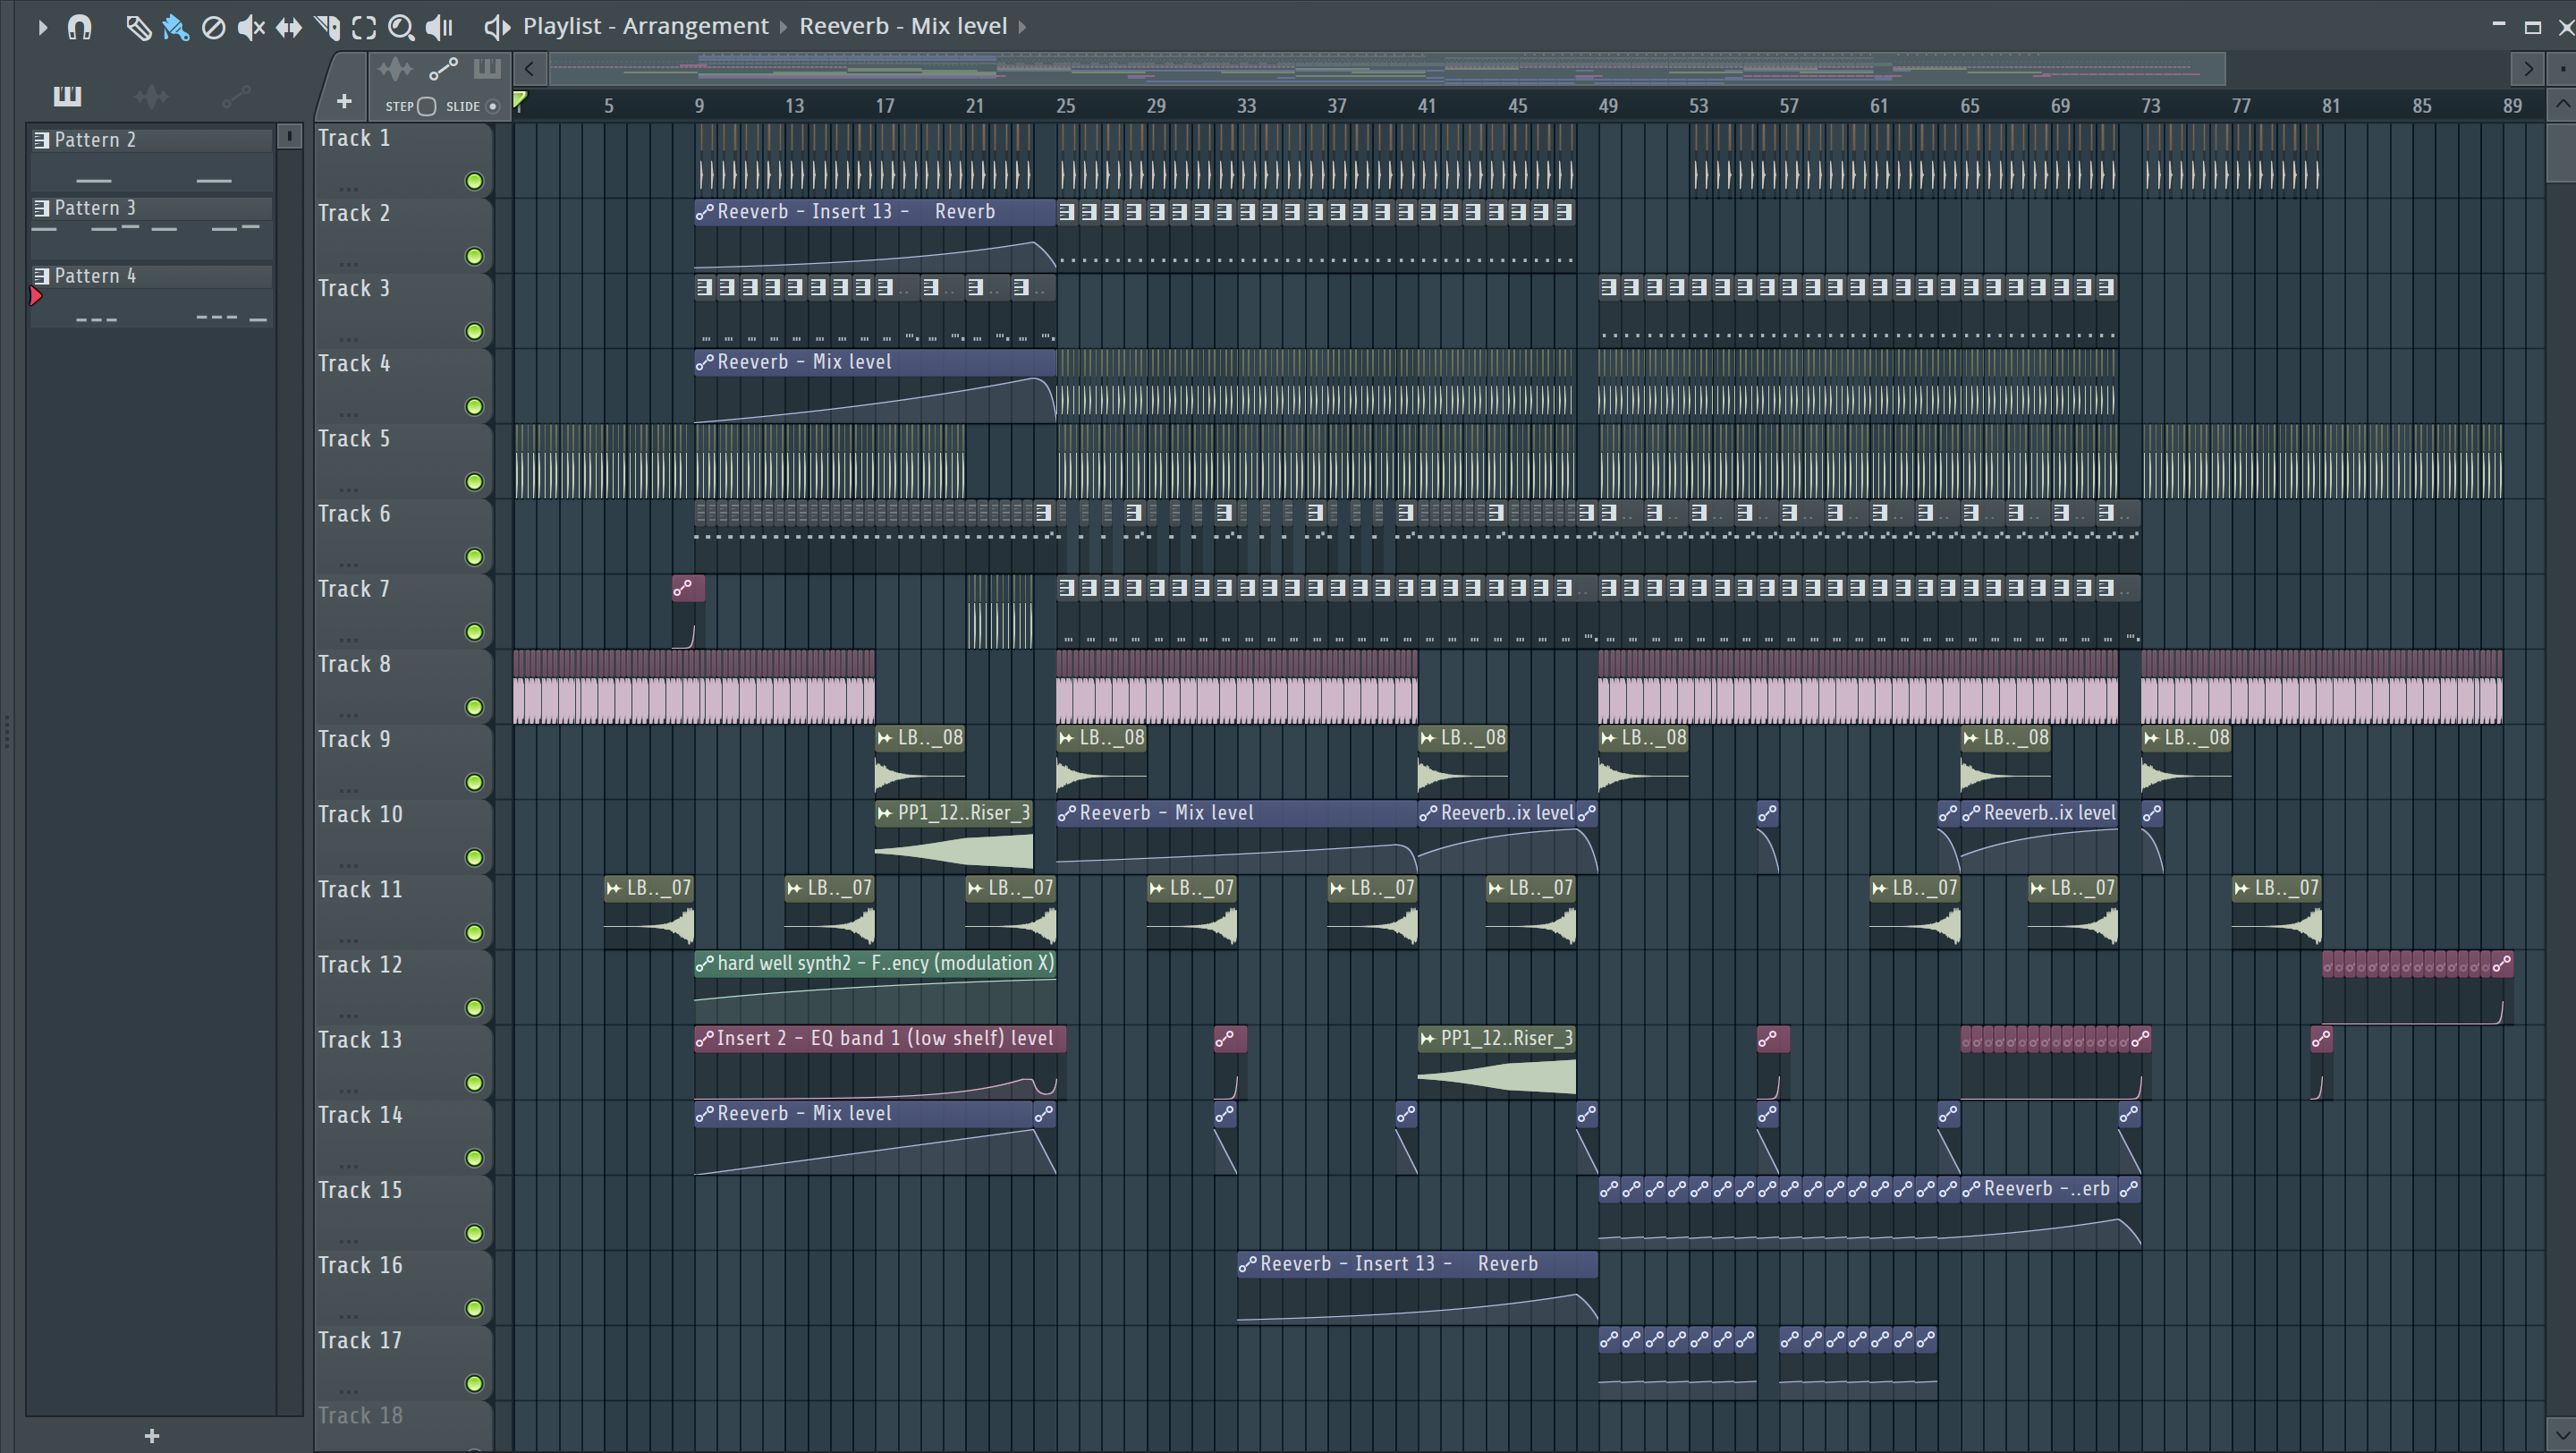Click the horizontal song overview scrollbar
Screen dimensions: 2576x1453
click(x=1387, y=69)
